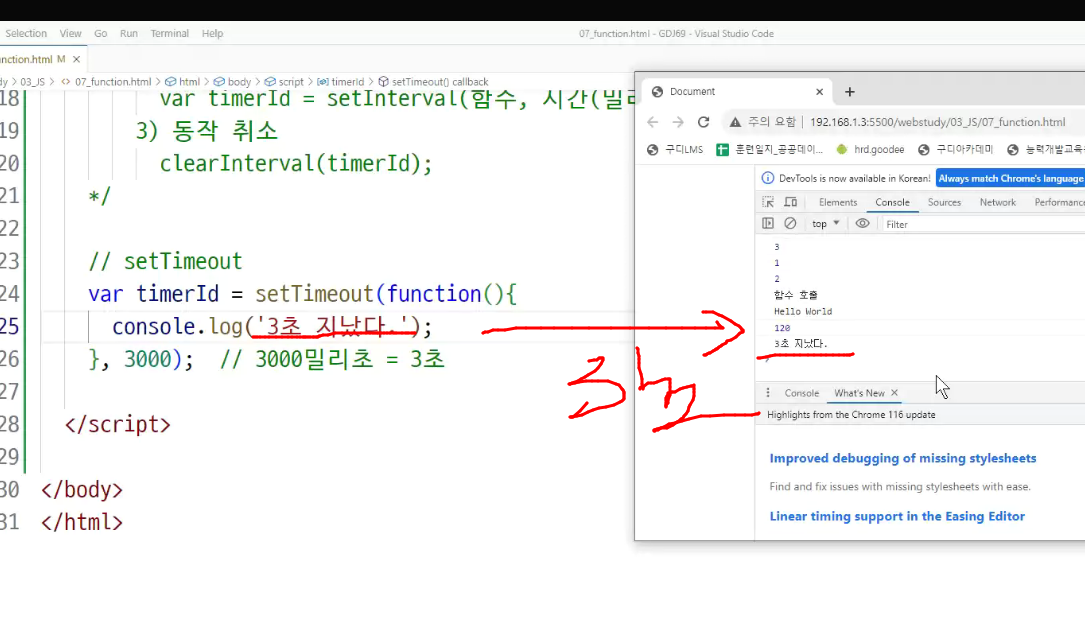Select the What's New drawer tab
Image resolution: width=1085 pixels, height=628 pixels.
[x=859, y=393]
